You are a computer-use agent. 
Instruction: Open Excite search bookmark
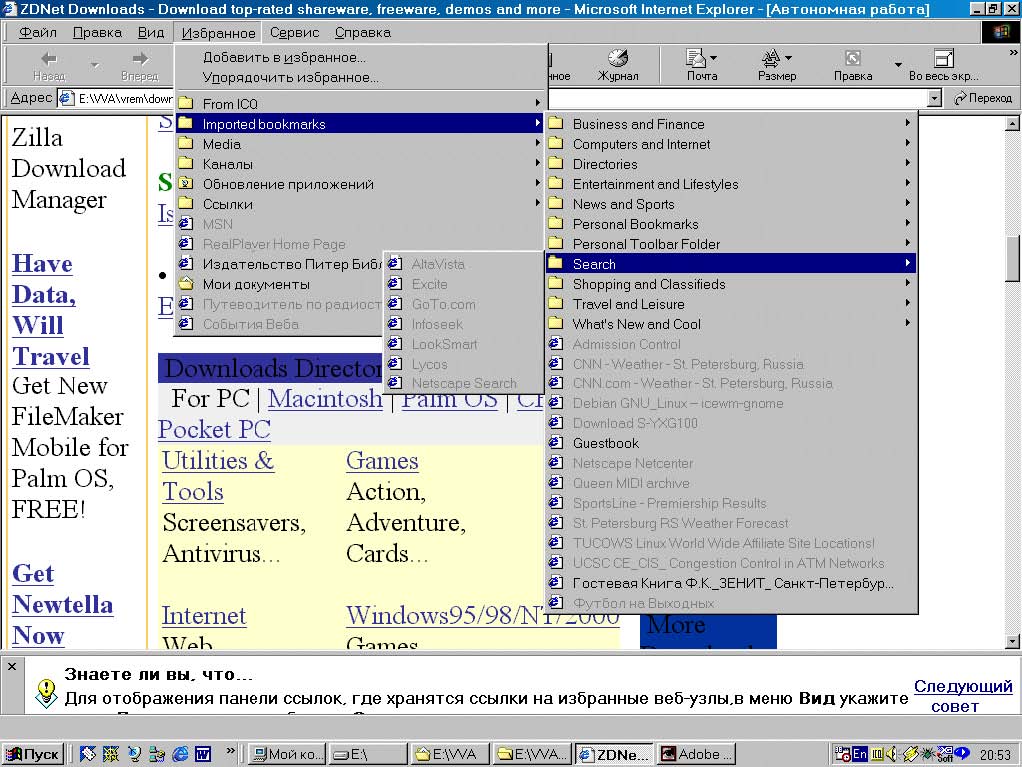pos(463,284)
